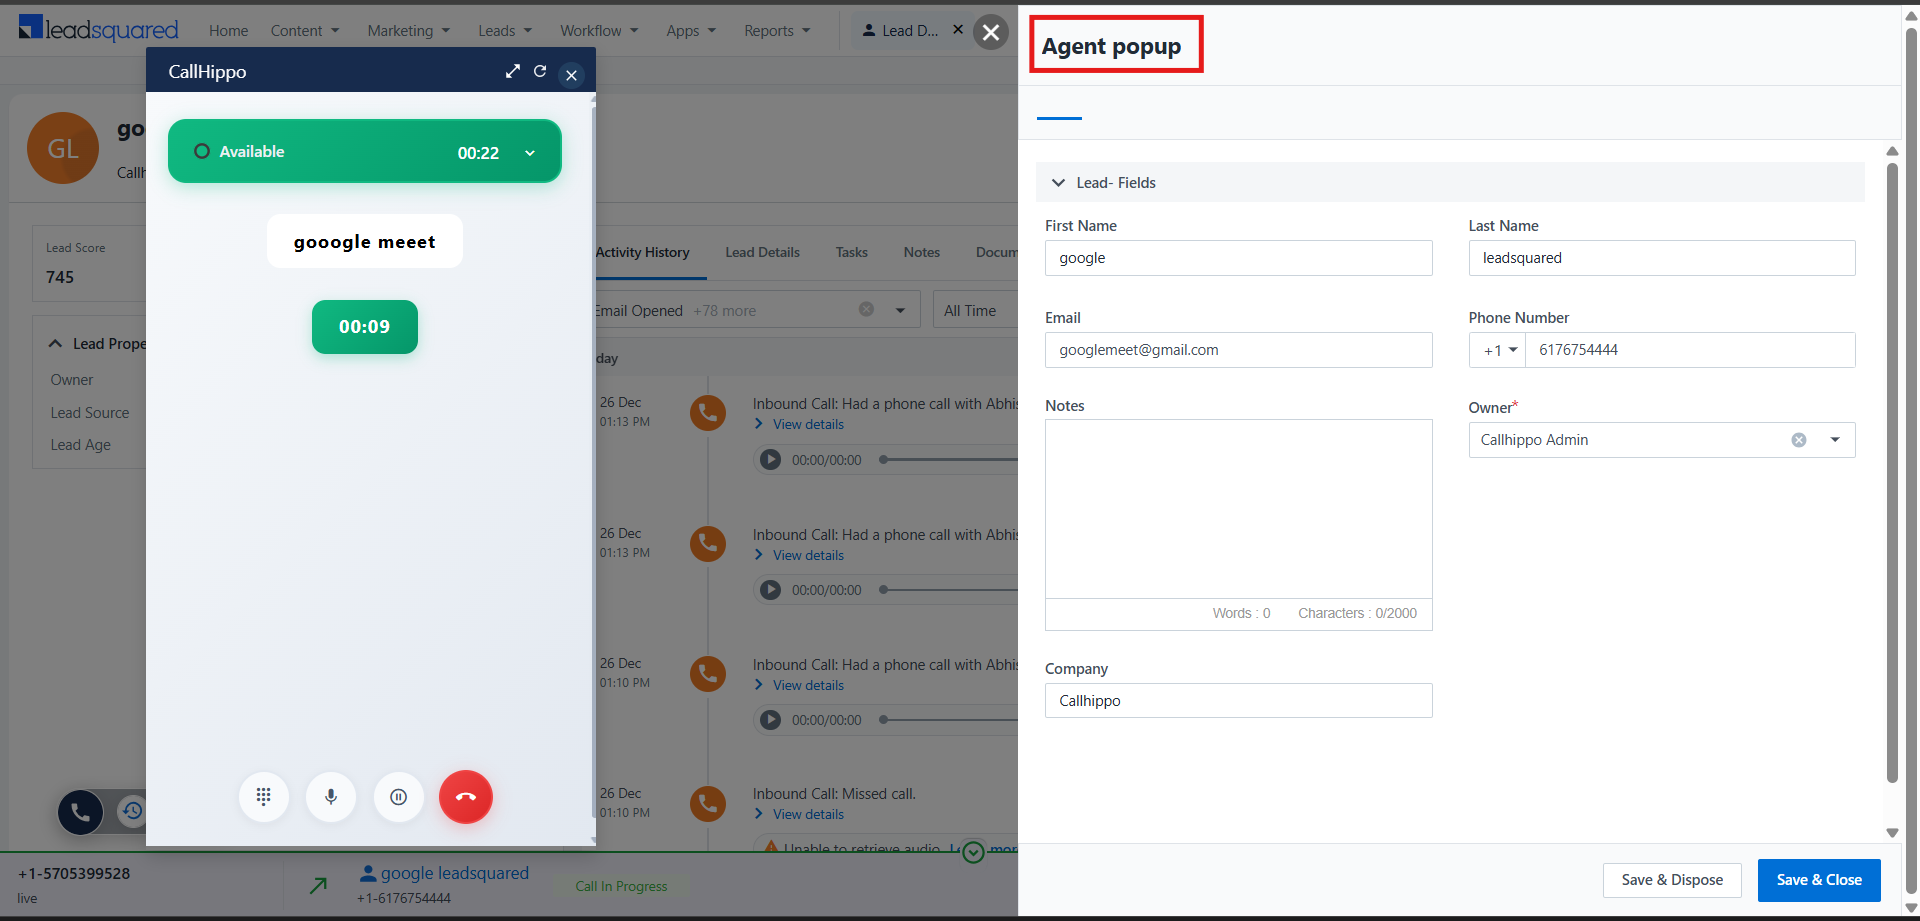Open the +1 country code dropdown
The width and height of the screenshot is (1920, 921).
[x=1499, y=350]
